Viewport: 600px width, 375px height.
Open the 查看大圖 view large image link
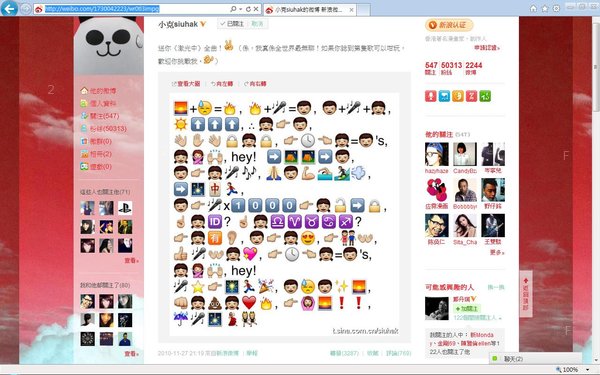[x=186, y=84]
